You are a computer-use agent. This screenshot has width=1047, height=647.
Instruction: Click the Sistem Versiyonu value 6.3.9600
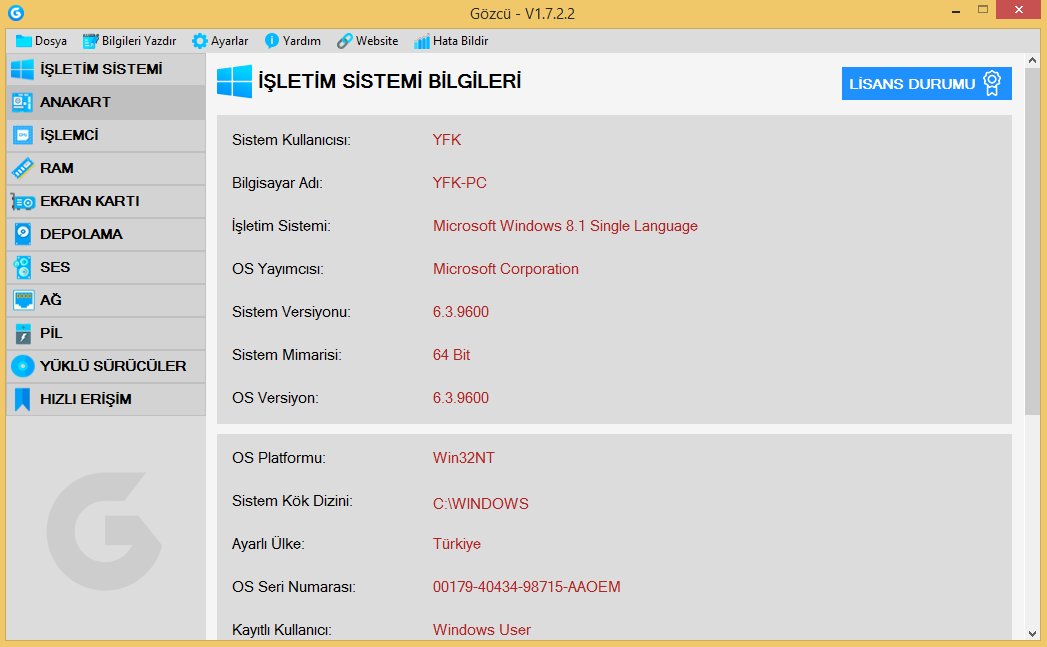tap(461, 312)
